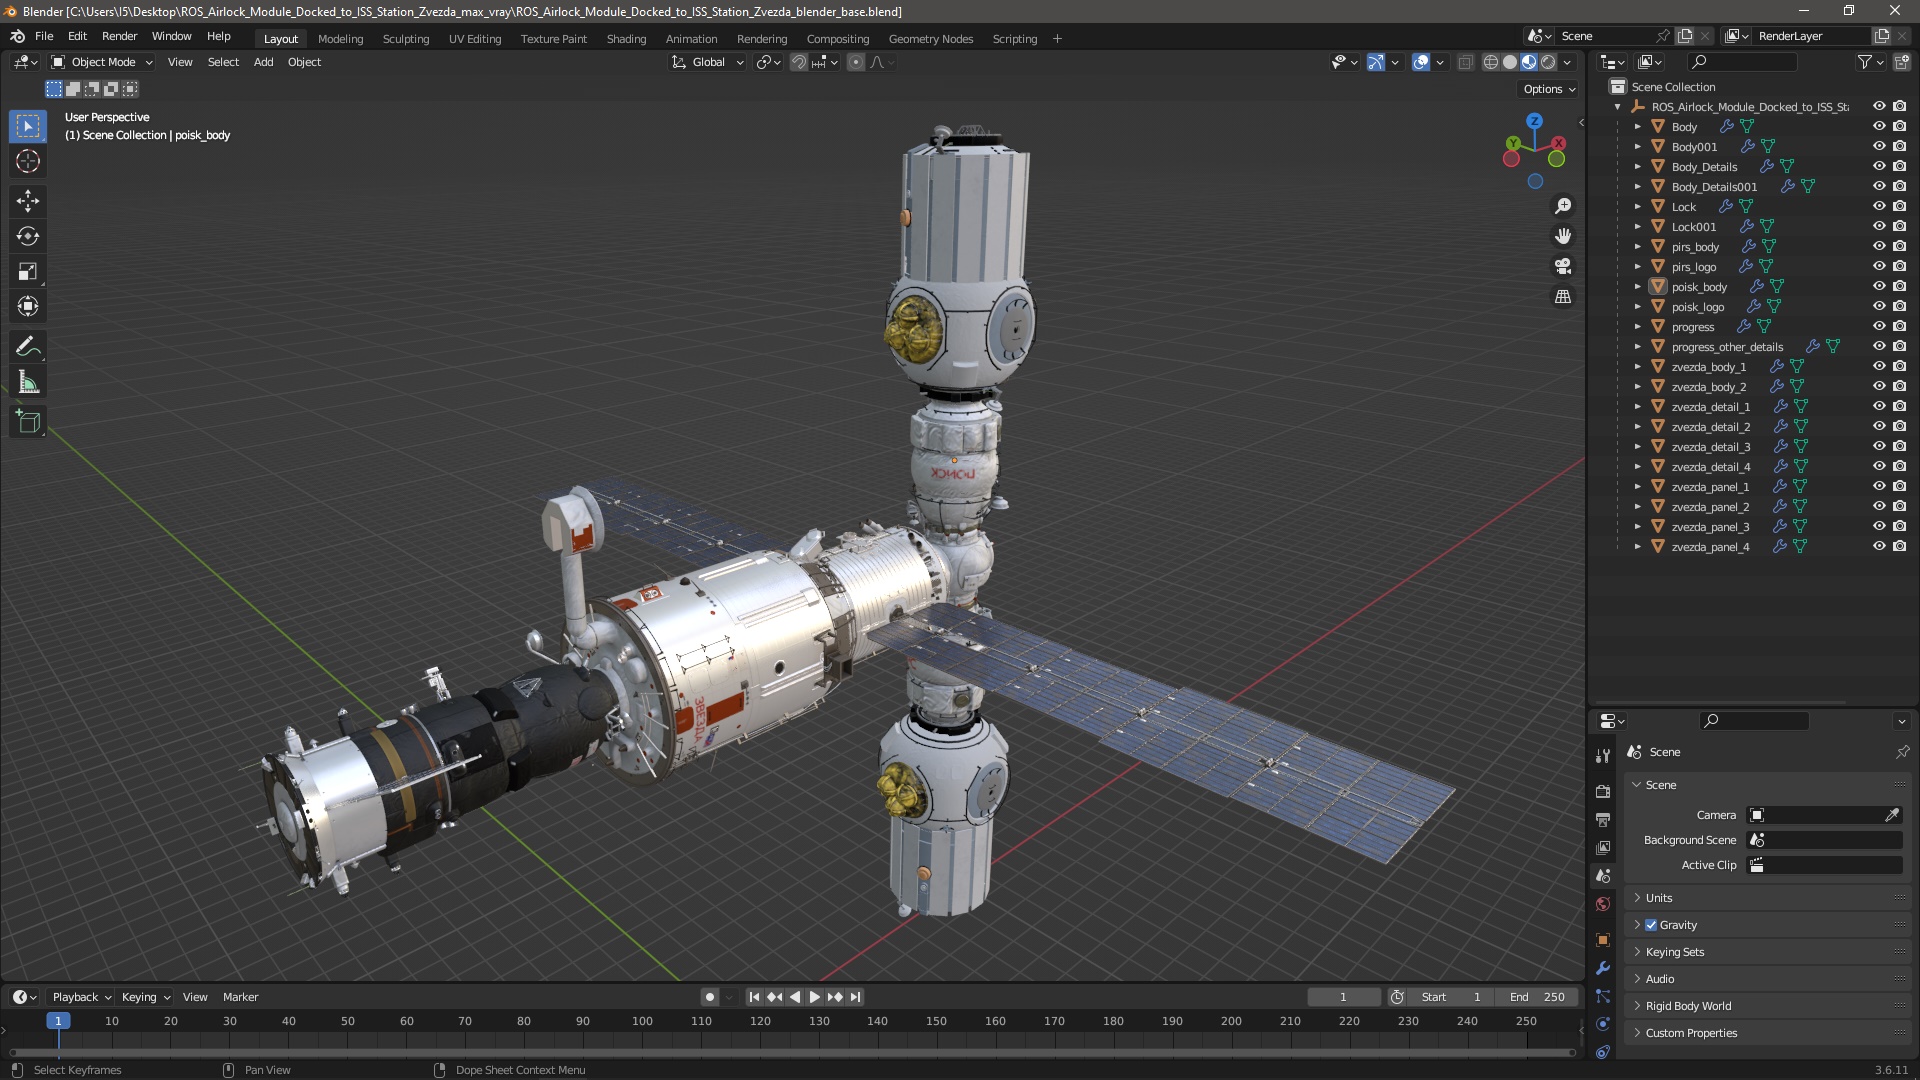Click the viewport zoom magnifier icon
This screenshot has width=1920, height=1080.
(x=1563, y=206)
